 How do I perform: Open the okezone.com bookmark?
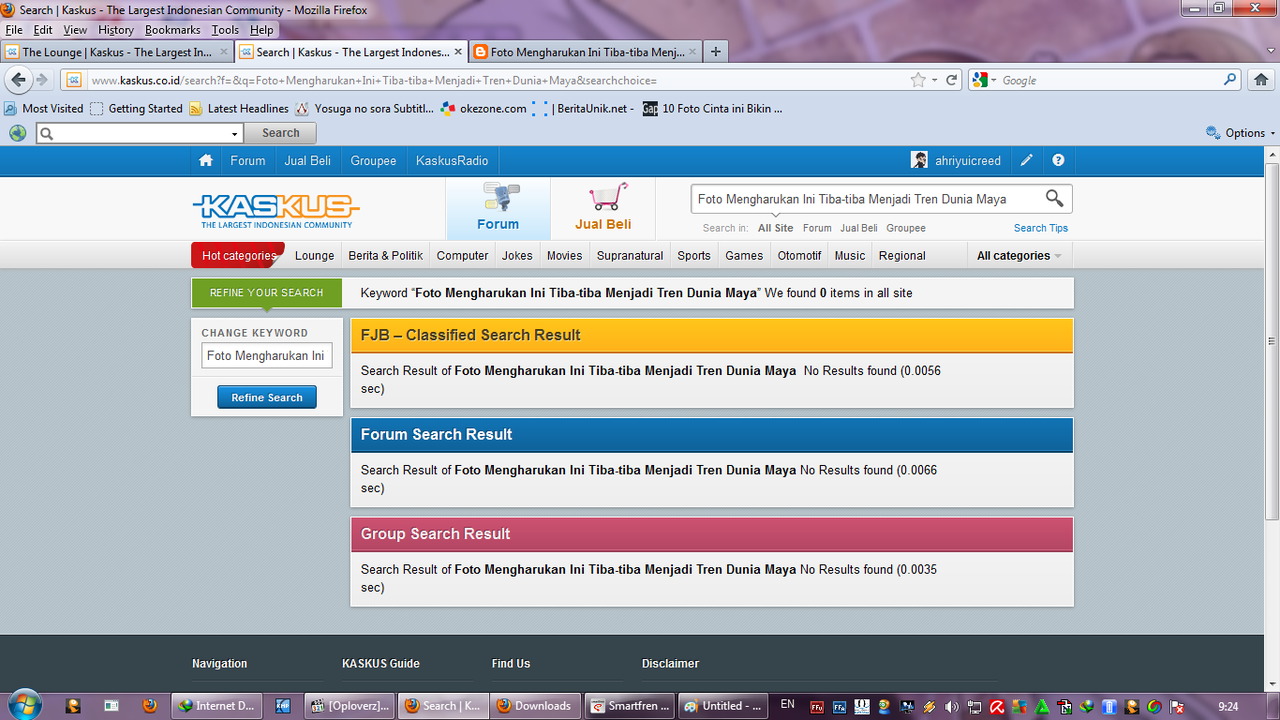point(484,108)
